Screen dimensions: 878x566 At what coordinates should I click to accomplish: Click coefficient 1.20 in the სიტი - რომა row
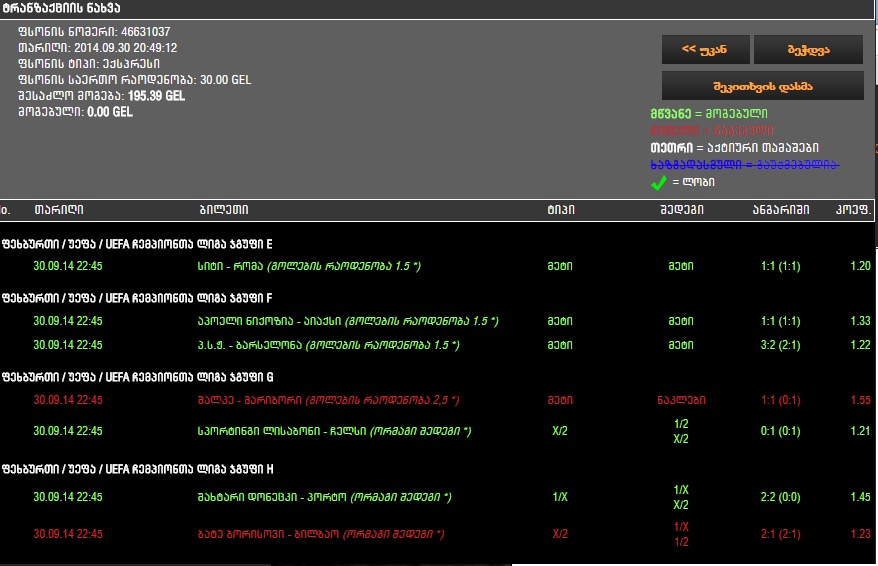click(x=861, y=266)
